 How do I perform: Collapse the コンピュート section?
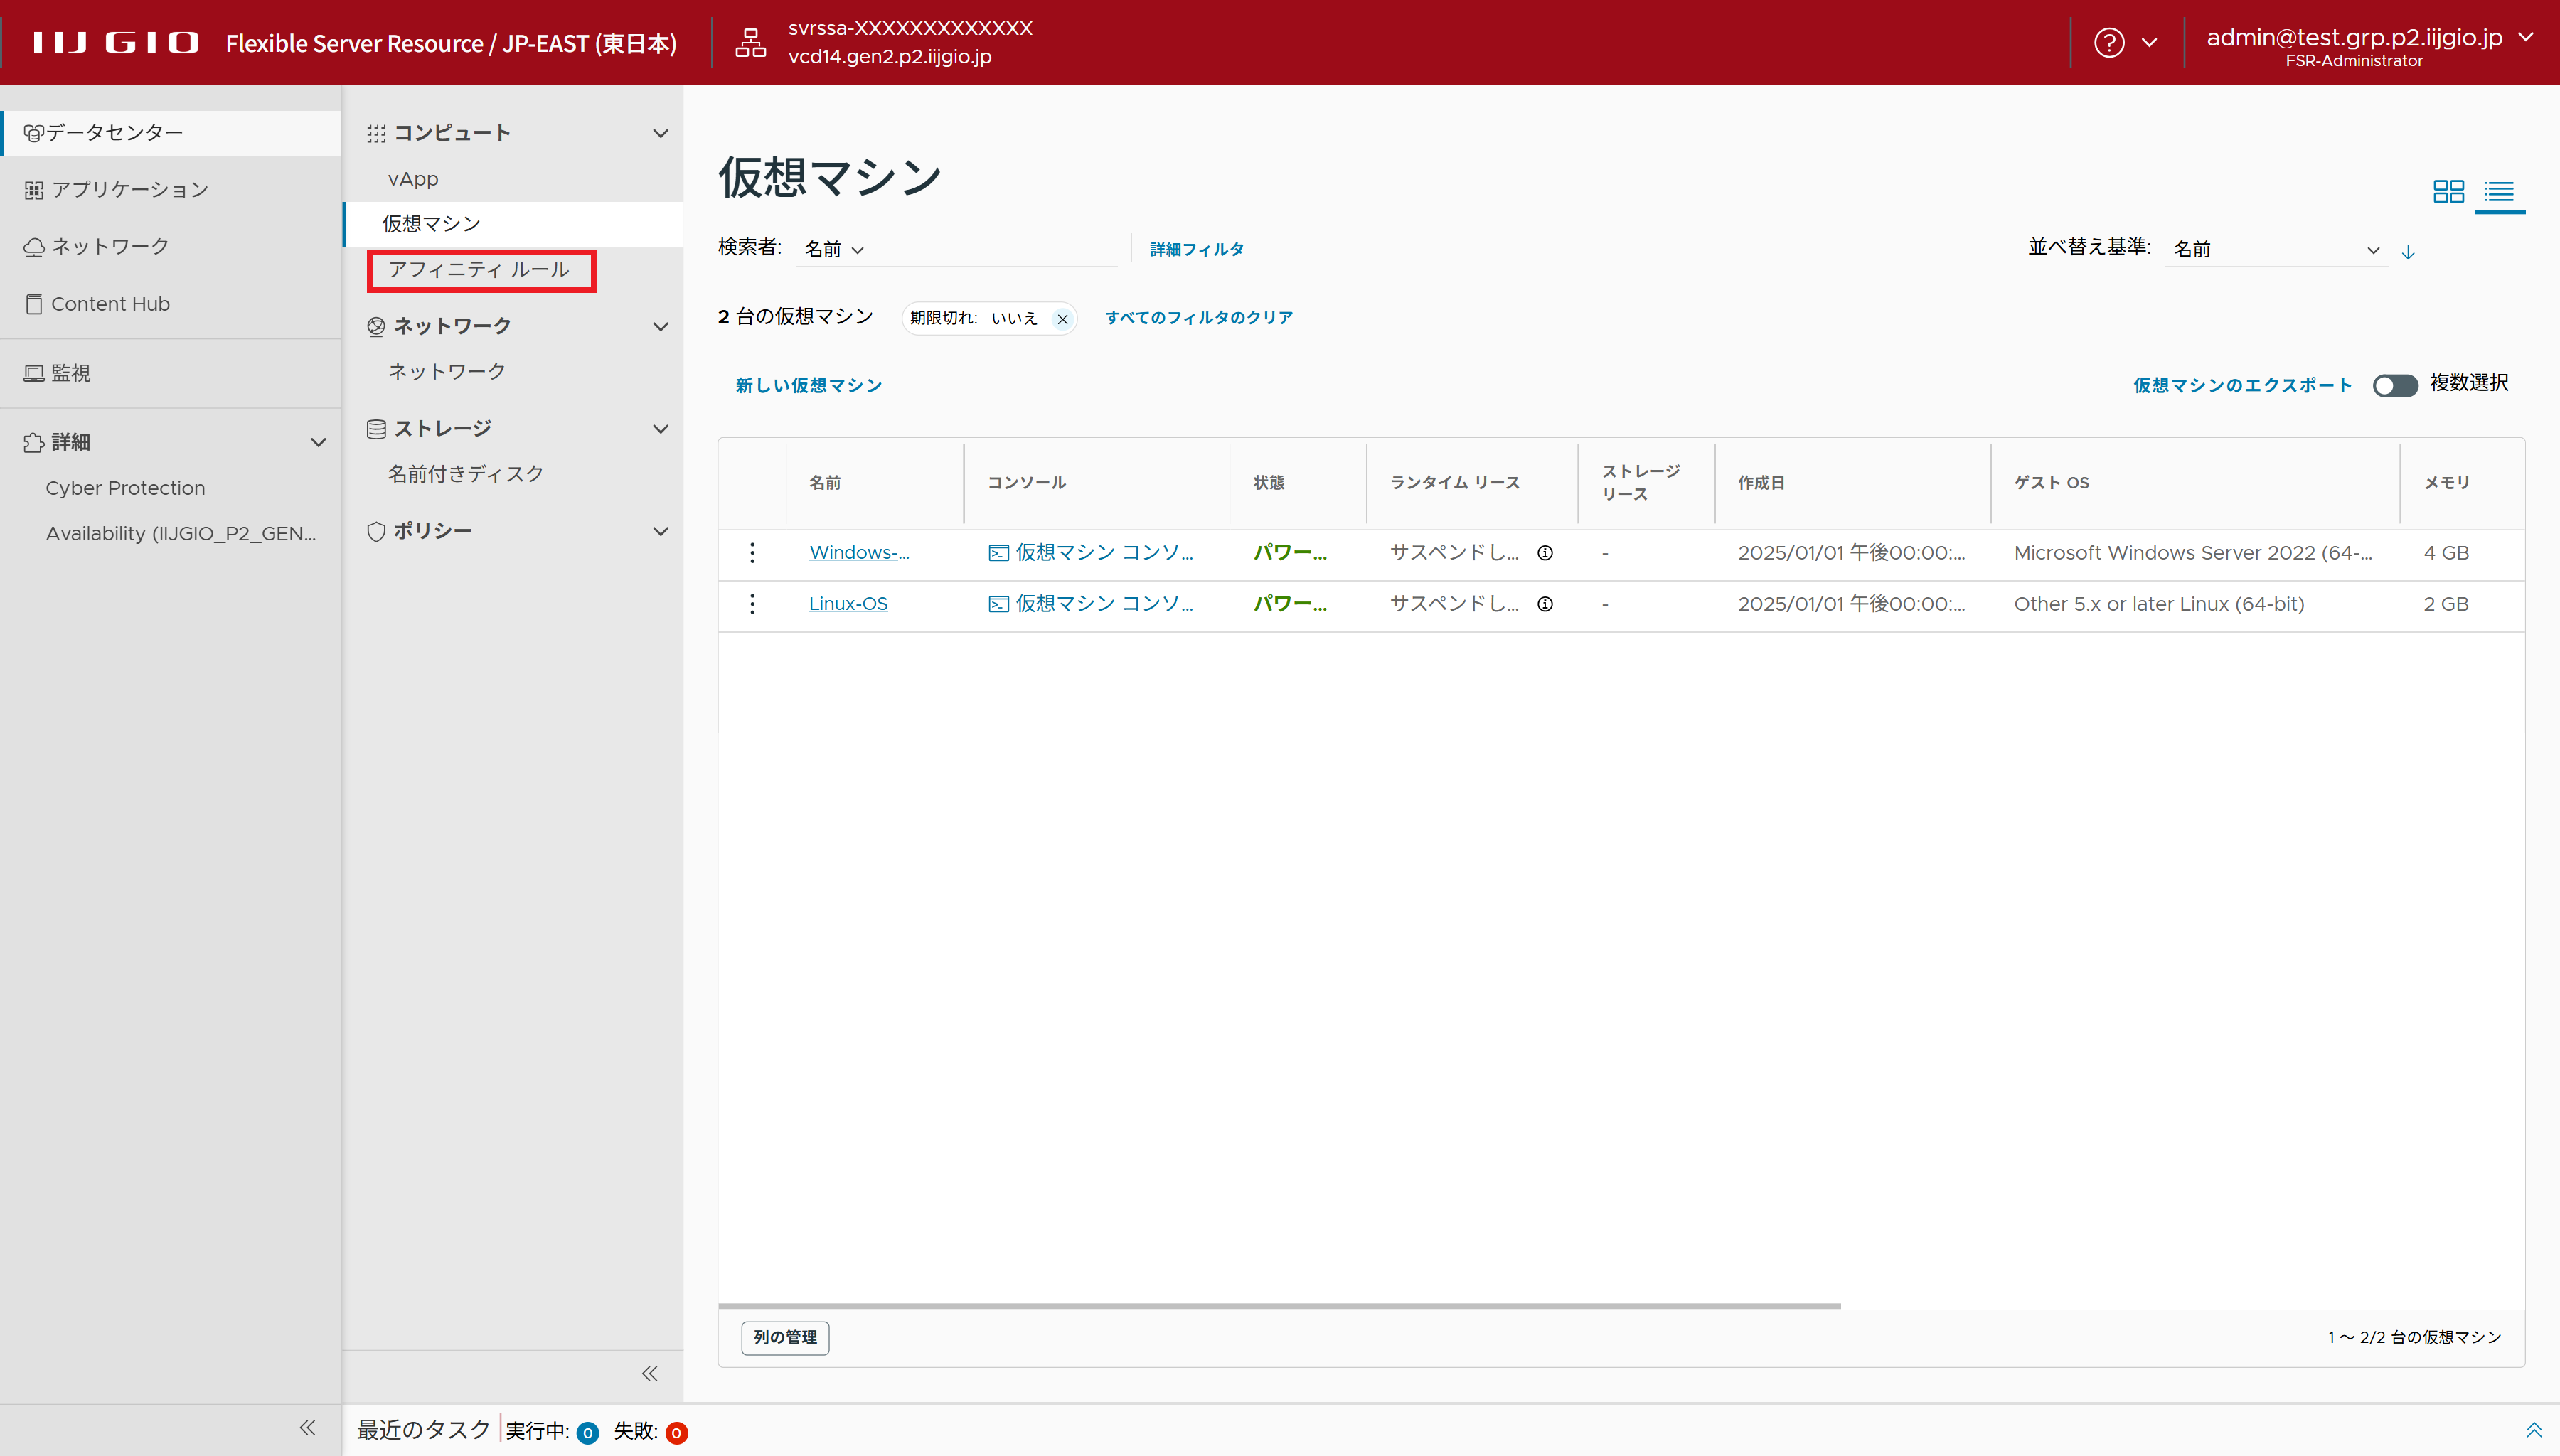click(660, 133)
